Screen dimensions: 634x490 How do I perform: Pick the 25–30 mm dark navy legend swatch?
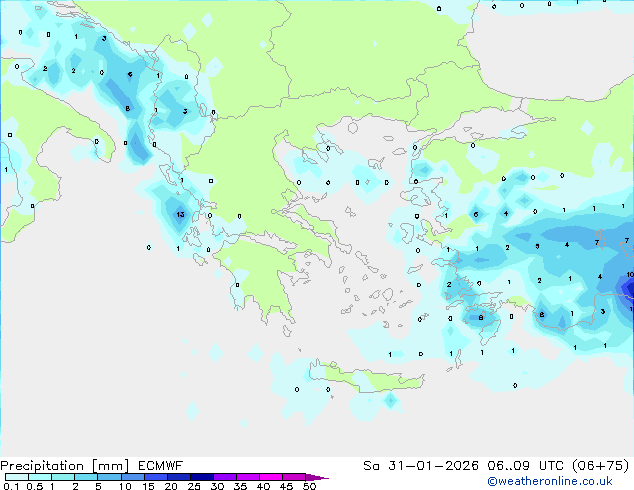click(201, 477)
